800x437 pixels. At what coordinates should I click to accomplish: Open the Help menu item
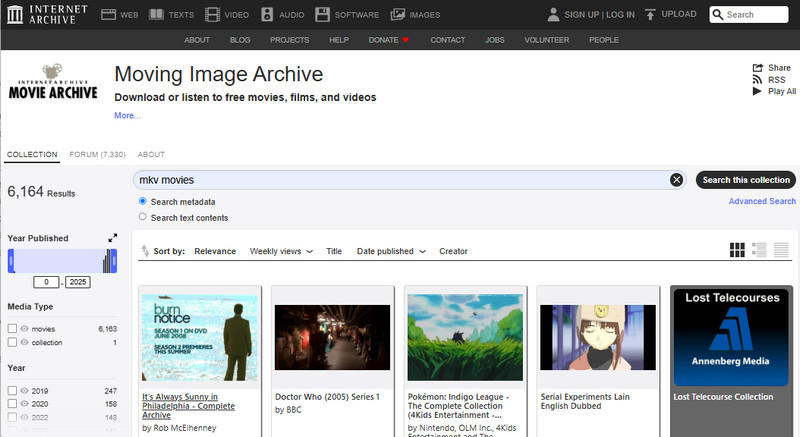339,40
